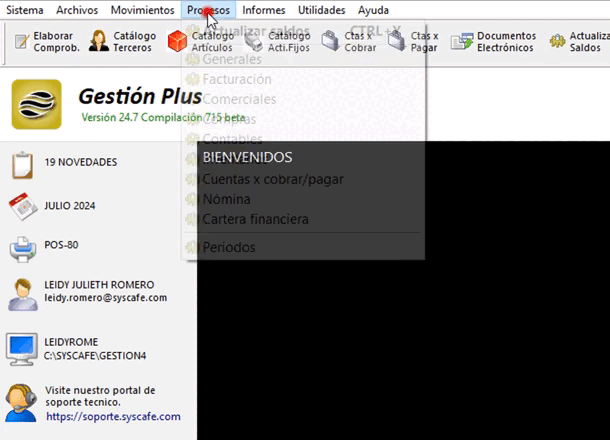Open the Ayuda menu
This screenshot has width=610, height=440.
click(x=373, y=10)
